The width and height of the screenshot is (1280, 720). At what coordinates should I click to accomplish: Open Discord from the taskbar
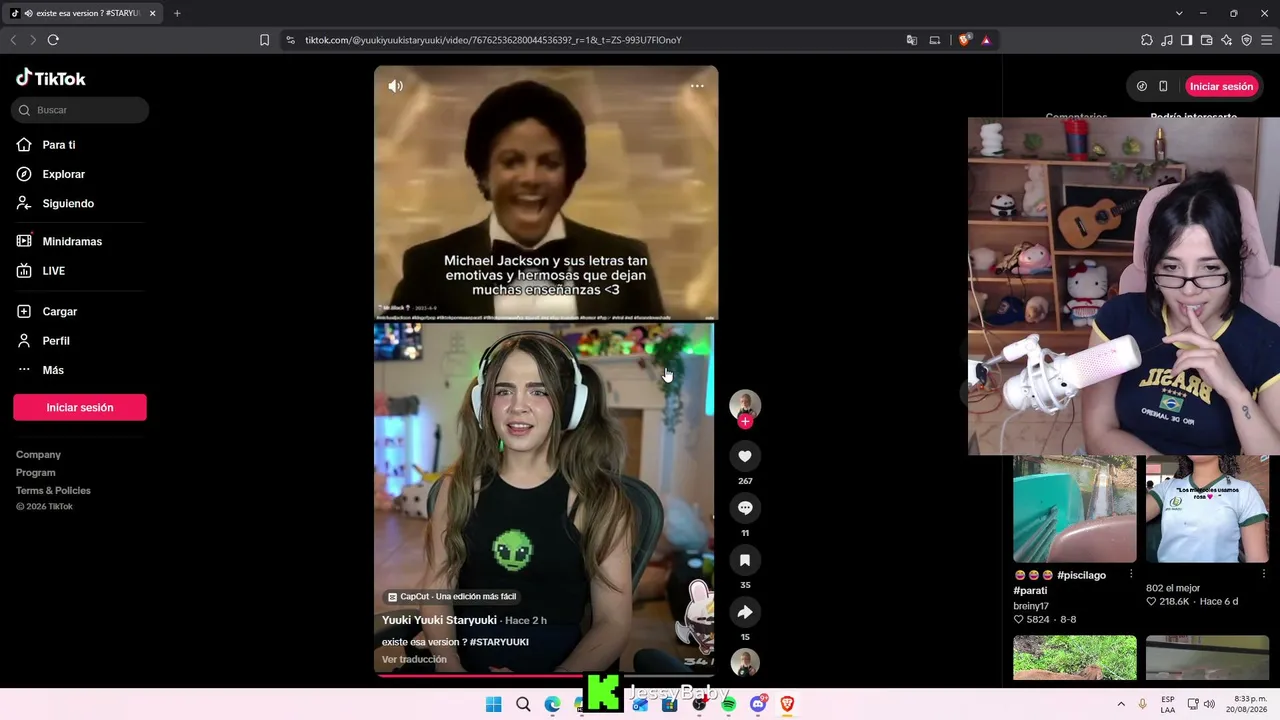[x=758, y=704]
